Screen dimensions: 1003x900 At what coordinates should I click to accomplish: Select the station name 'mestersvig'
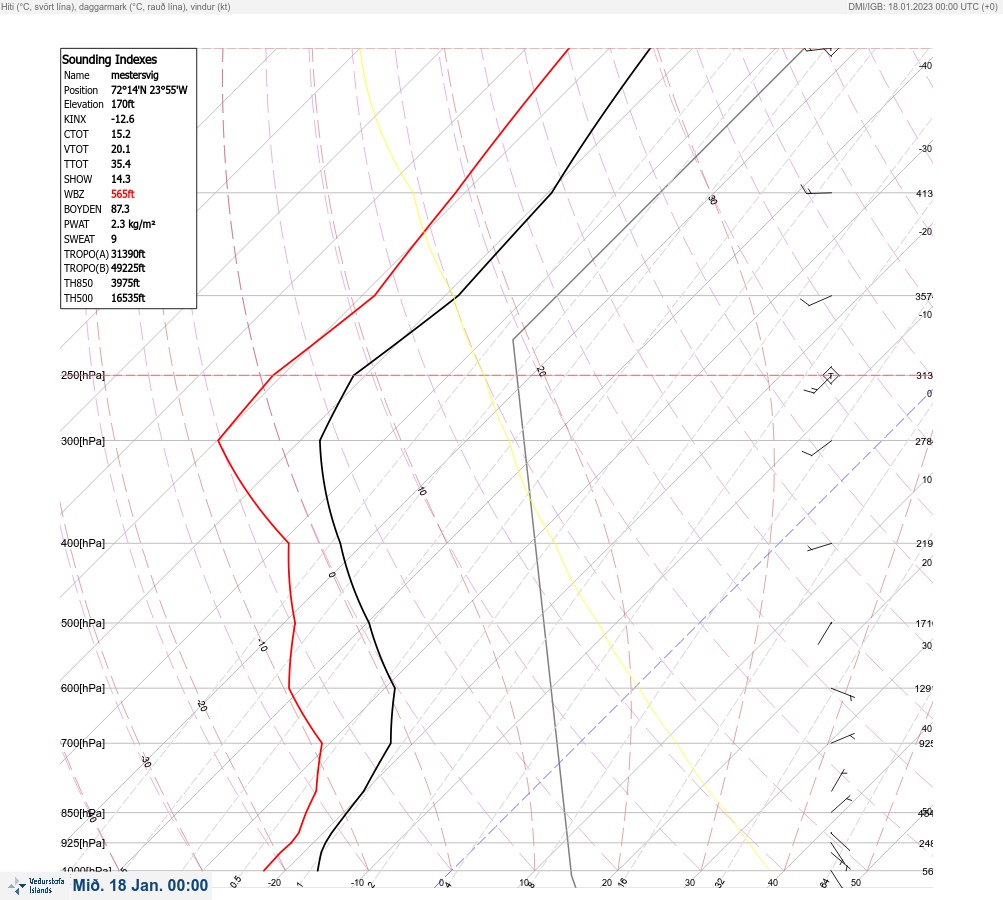[134, 75]
